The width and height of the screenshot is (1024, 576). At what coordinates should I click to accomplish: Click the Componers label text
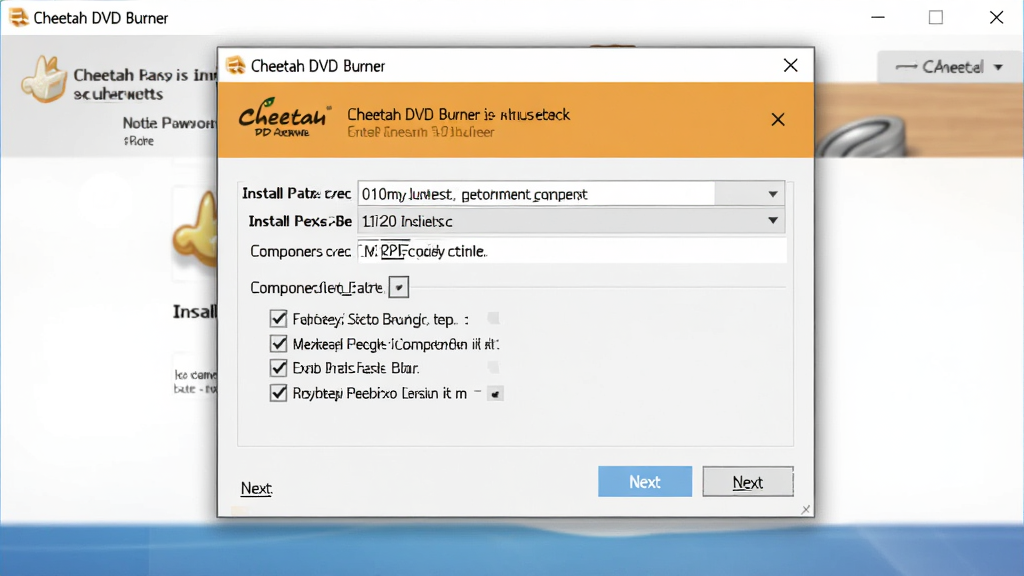300,251
